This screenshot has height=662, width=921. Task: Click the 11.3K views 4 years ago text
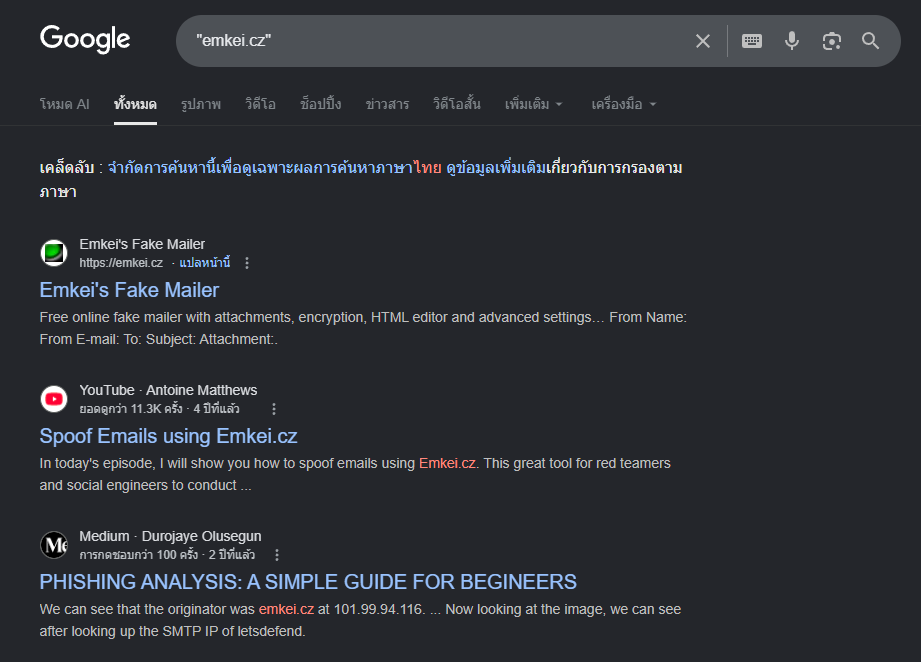tap(159, 409)
